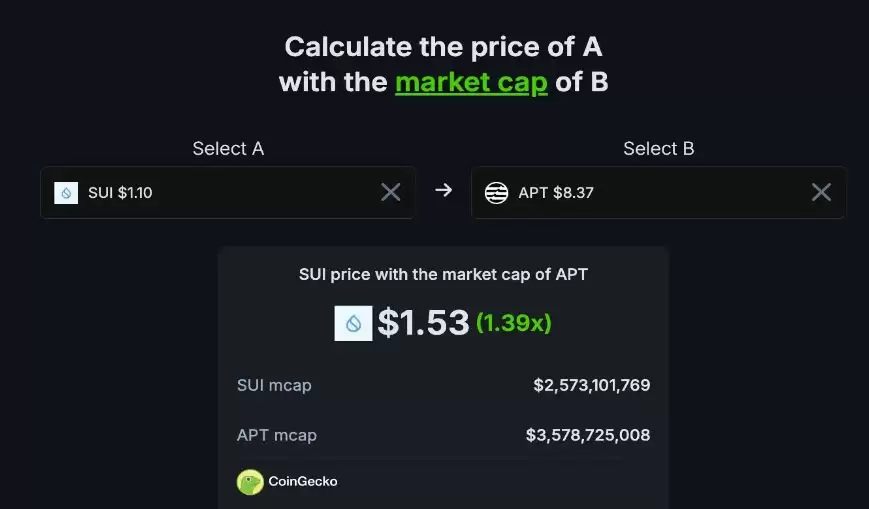Click the arrow between Select A and B

pos(443,191)
